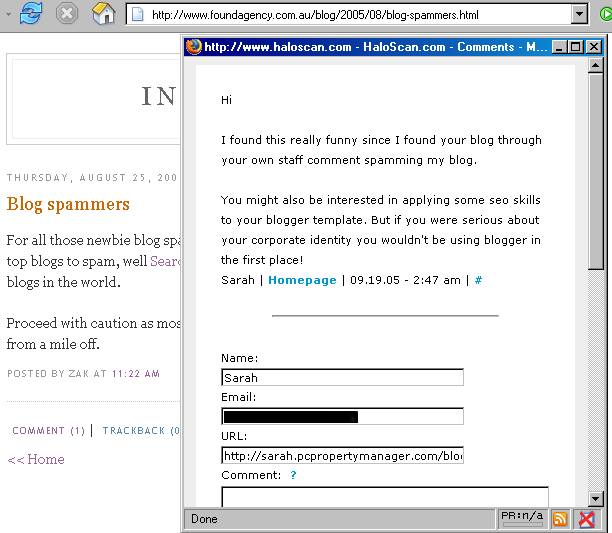Go to the << Home link
Screen dimensions: 612x533
click(x=36, y=459)
